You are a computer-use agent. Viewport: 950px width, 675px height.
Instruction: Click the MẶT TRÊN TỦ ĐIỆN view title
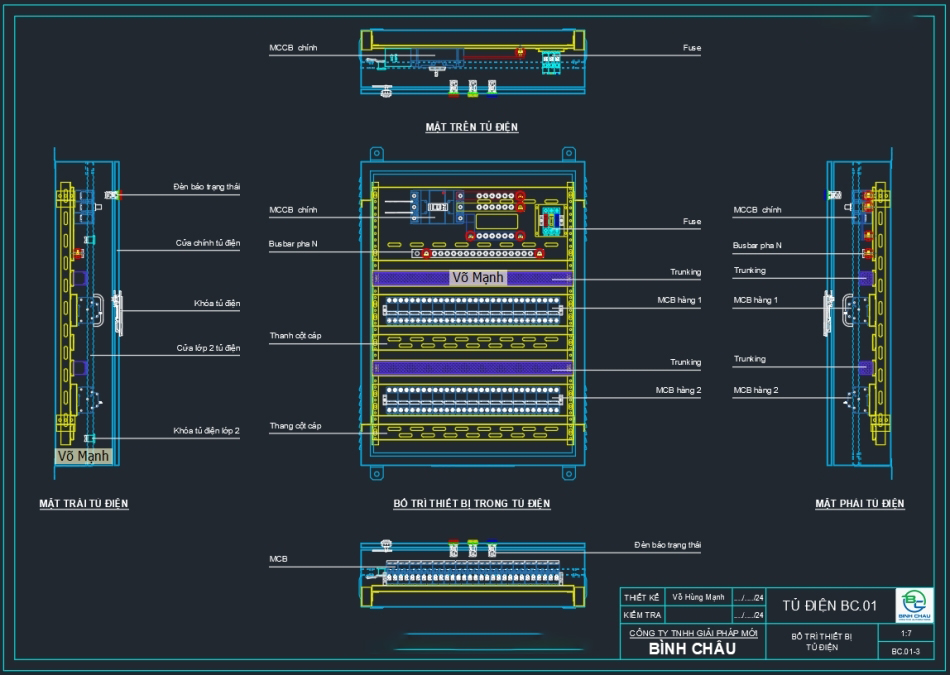point(472,128)
